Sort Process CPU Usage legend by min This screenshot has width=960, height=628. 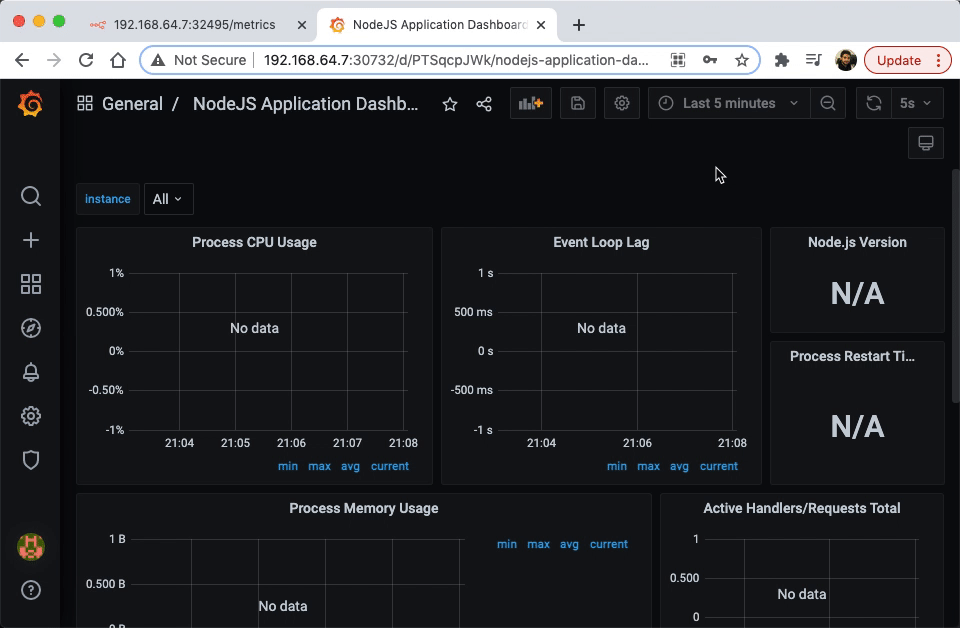tap(288, 466)
